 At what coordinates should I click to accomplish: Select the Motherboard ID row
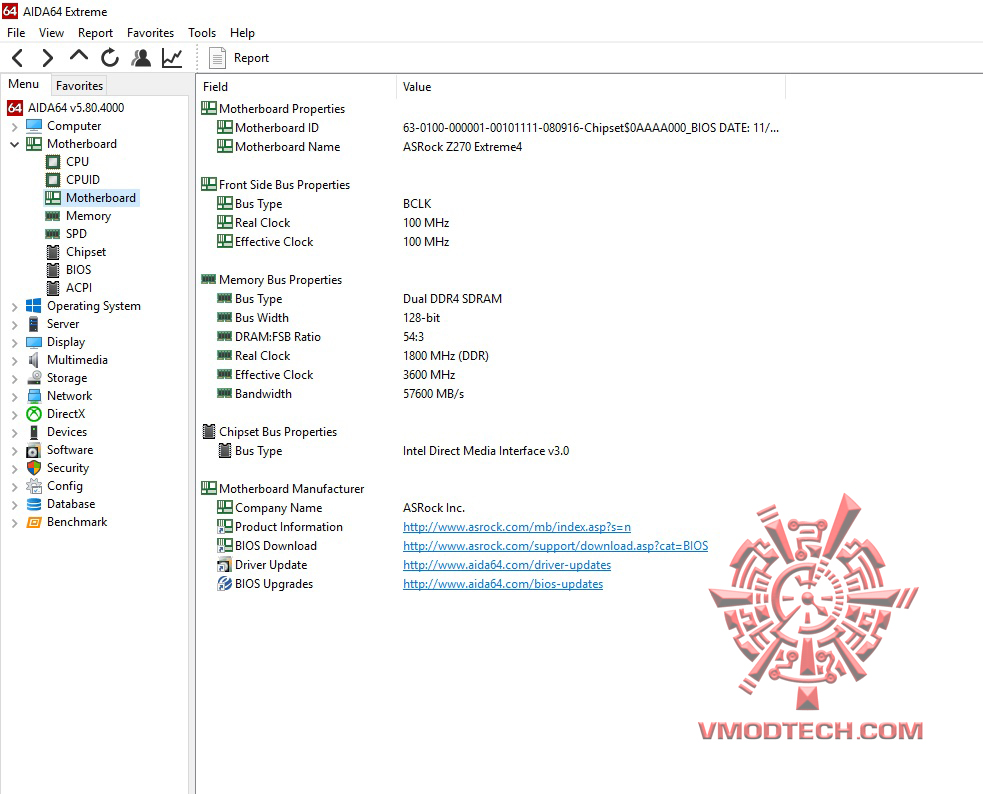(491, 128)
